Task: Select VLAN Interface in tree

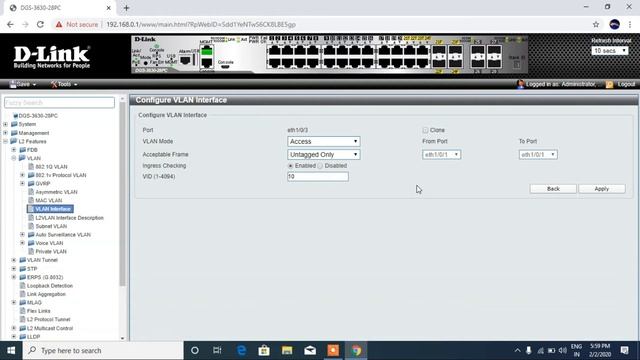Action: pos(53,209)
